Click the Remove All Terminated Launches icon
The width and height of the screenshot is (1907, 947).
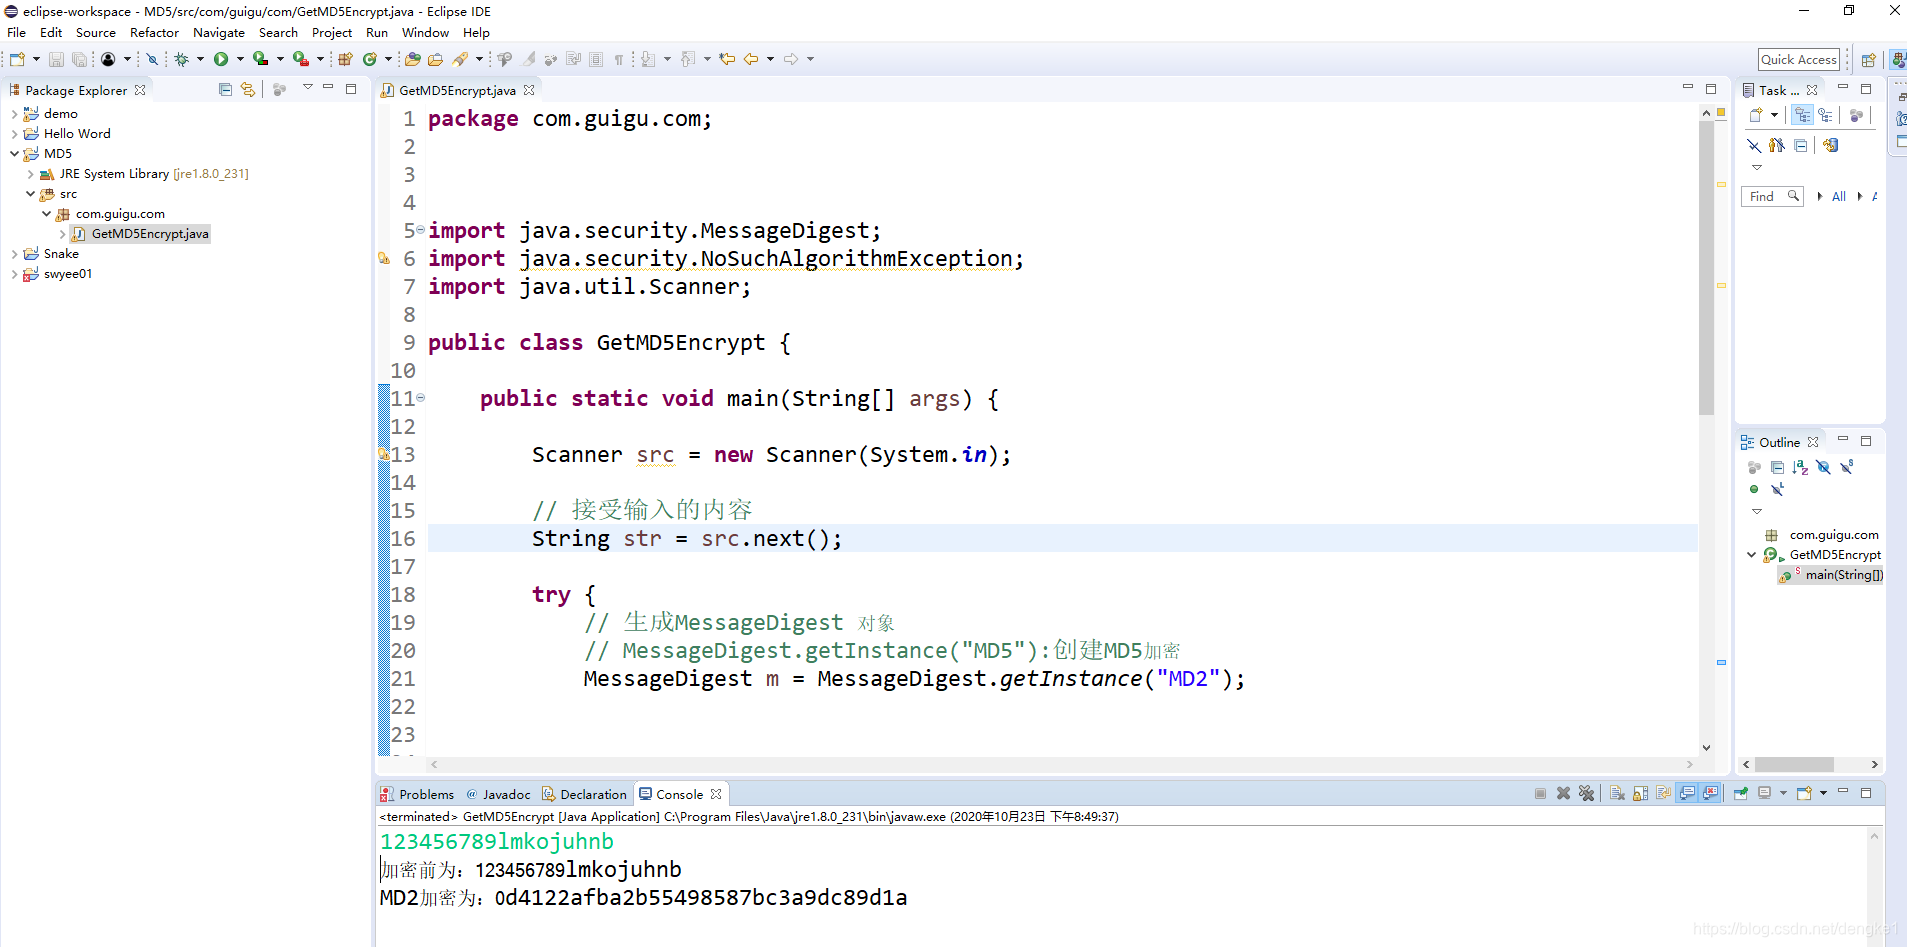click(x=1587, y=793)
